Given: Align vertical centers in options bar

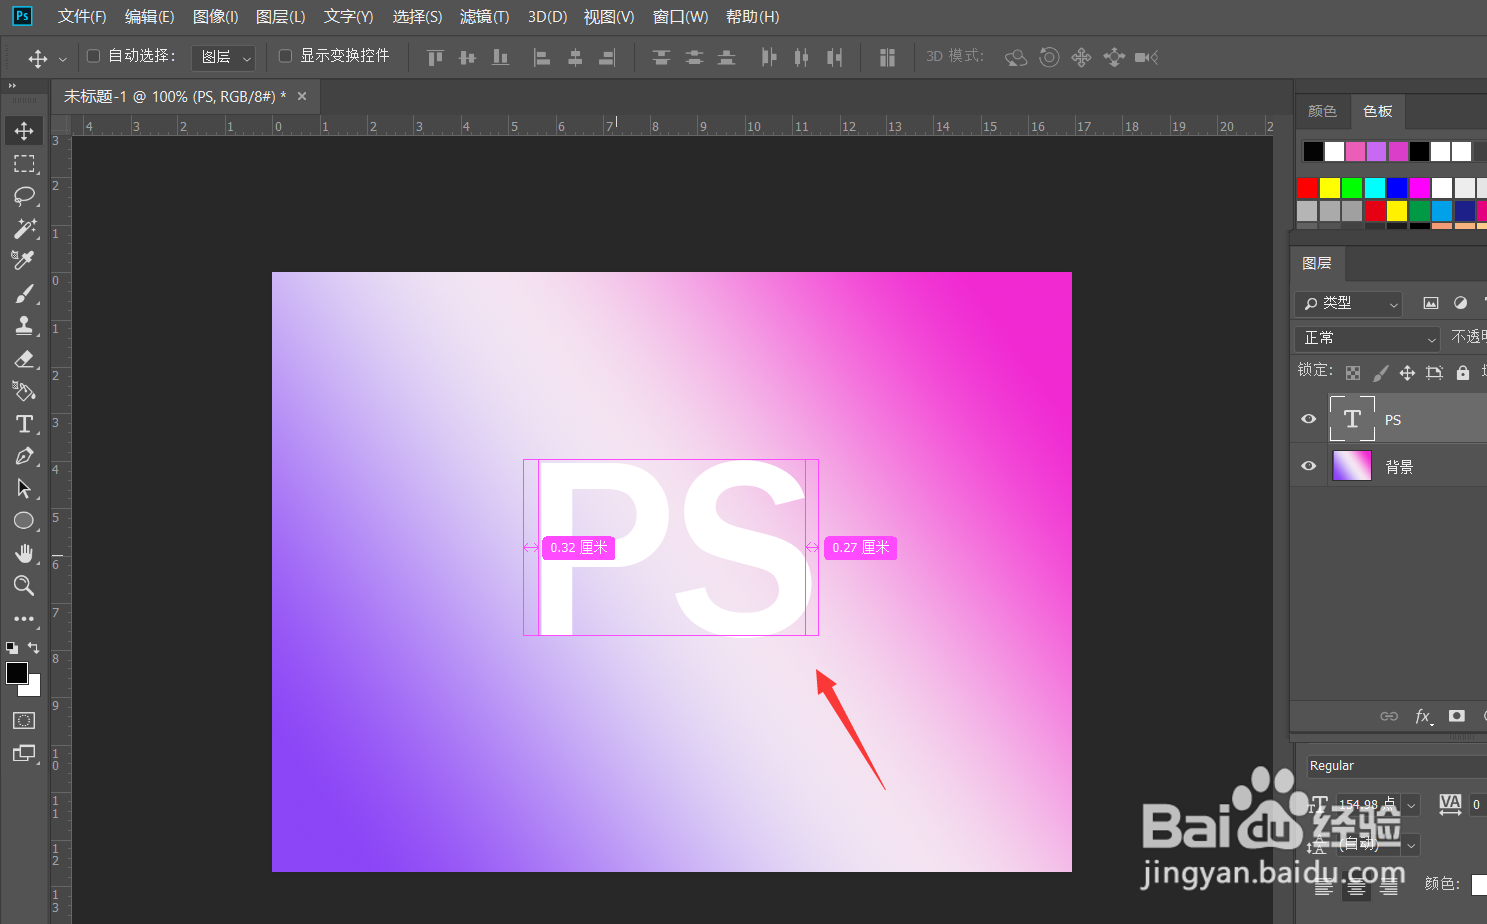Looking at the screenshot, I should pyautogui.click(x=467, y=57).
